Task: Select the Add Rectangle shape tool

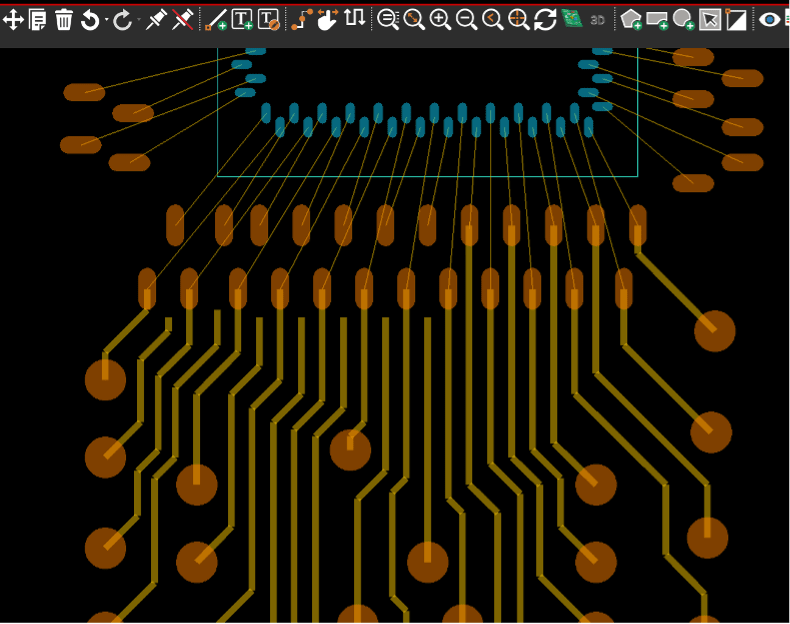Action: [657, 20]
